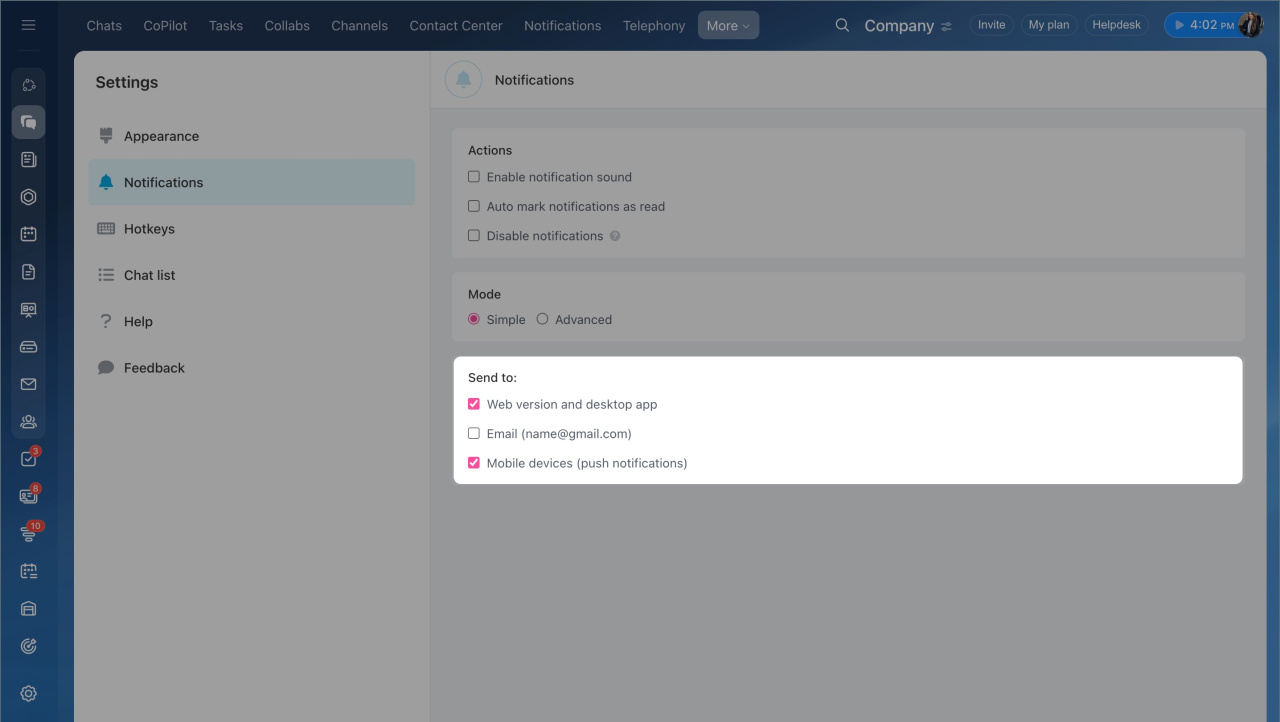The width and height of the screenshot is (1280, 722).
Task: Open the hamburger main menu
Action: coord(28,25)
